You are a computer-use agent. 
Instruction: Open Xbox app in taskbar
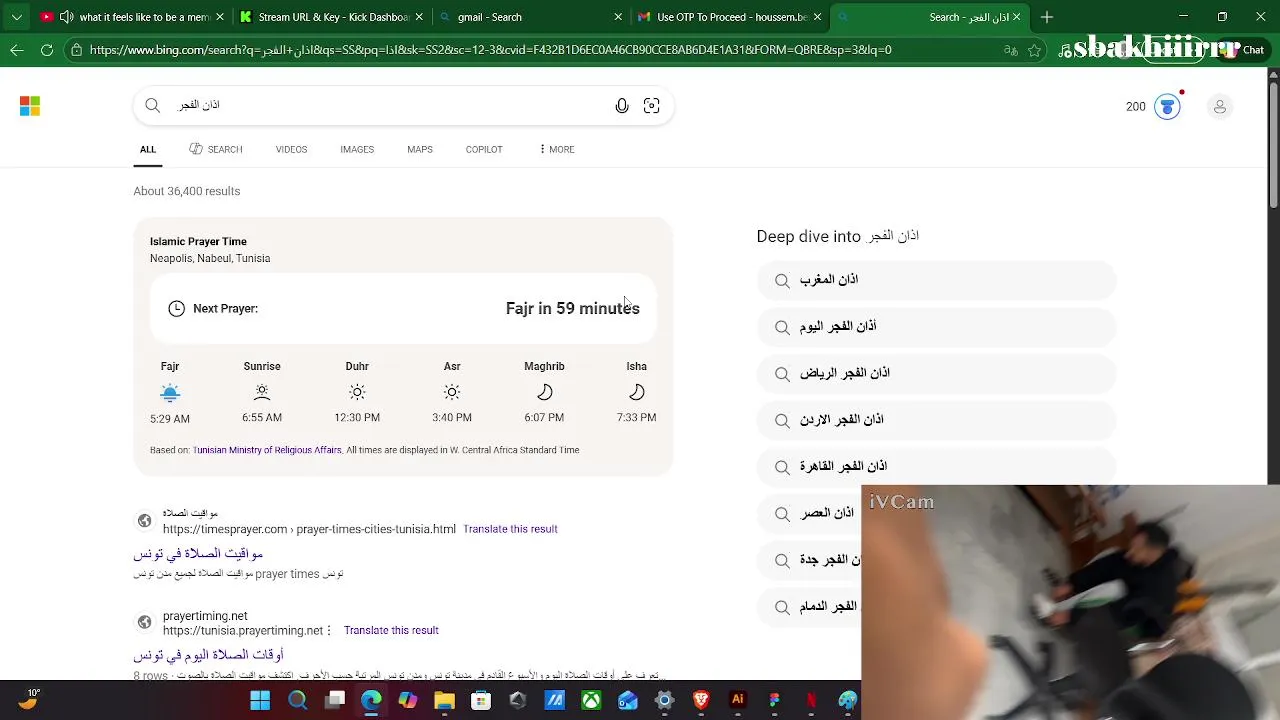[591, 700]
